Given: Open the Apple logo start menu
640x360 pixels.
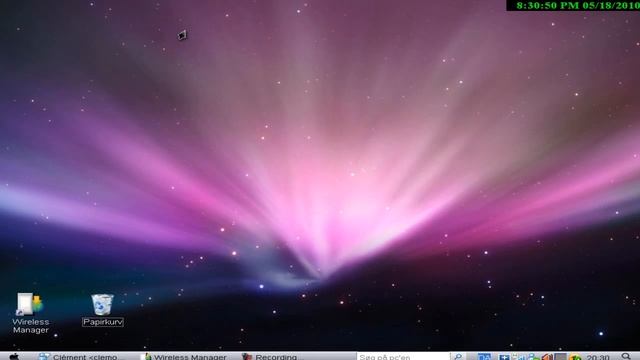Looking at the screenshot, I should 14,357.
